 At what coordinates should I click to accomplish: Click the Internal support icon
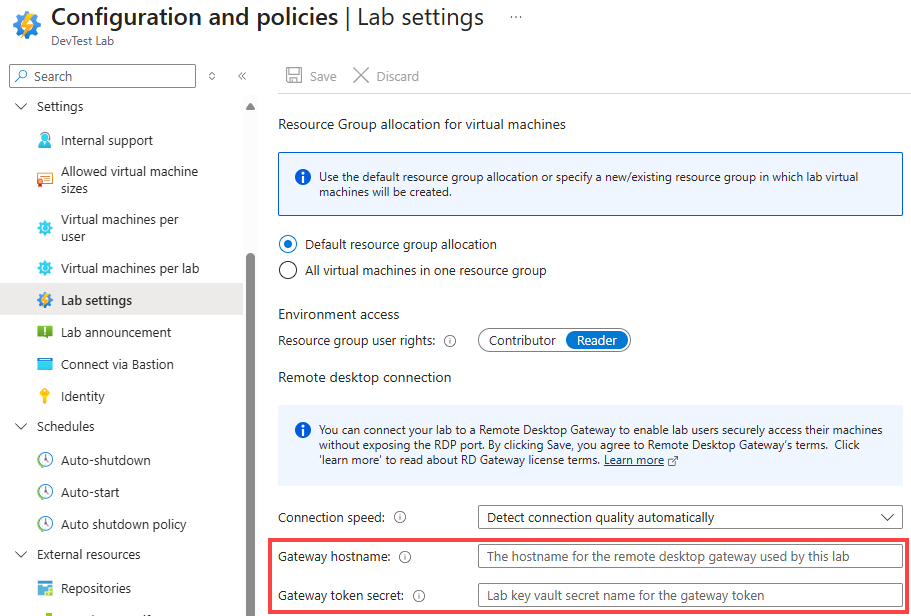point(45,140)
